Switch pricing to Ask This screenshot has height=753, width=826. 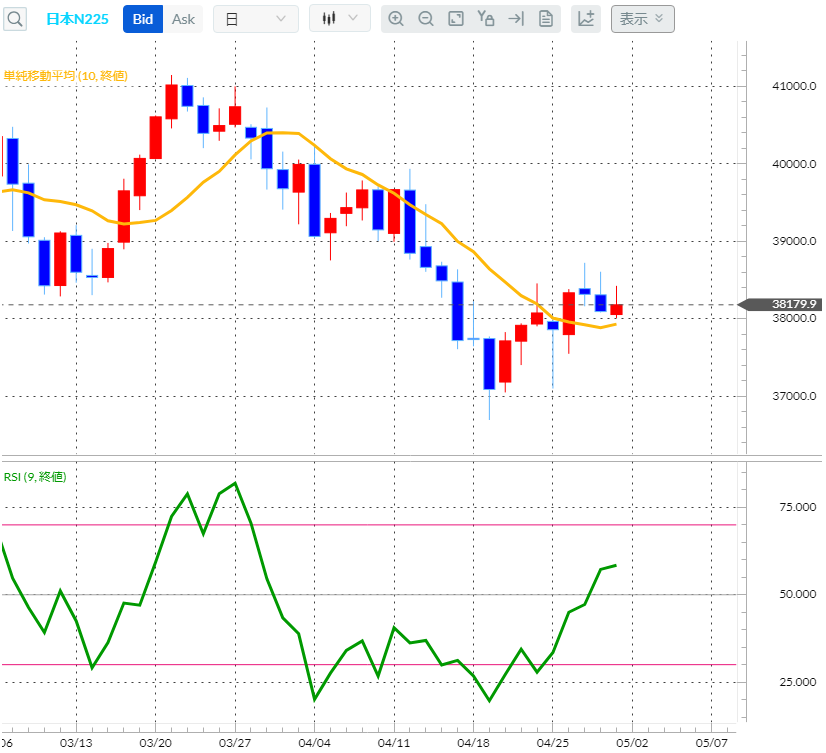183,18
